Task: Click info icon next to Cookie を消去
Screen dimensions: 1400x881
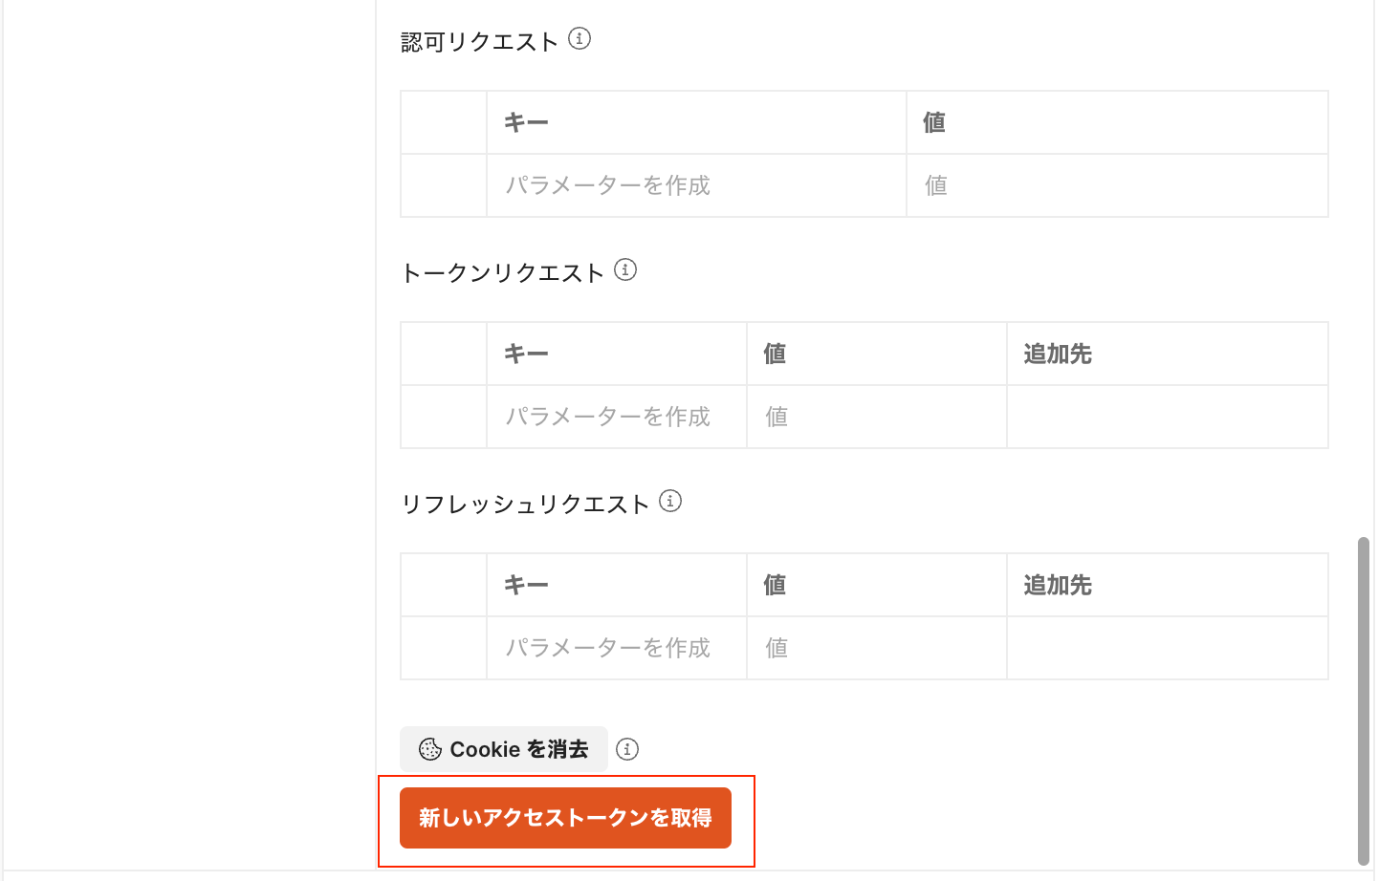Action: [627, 749]
